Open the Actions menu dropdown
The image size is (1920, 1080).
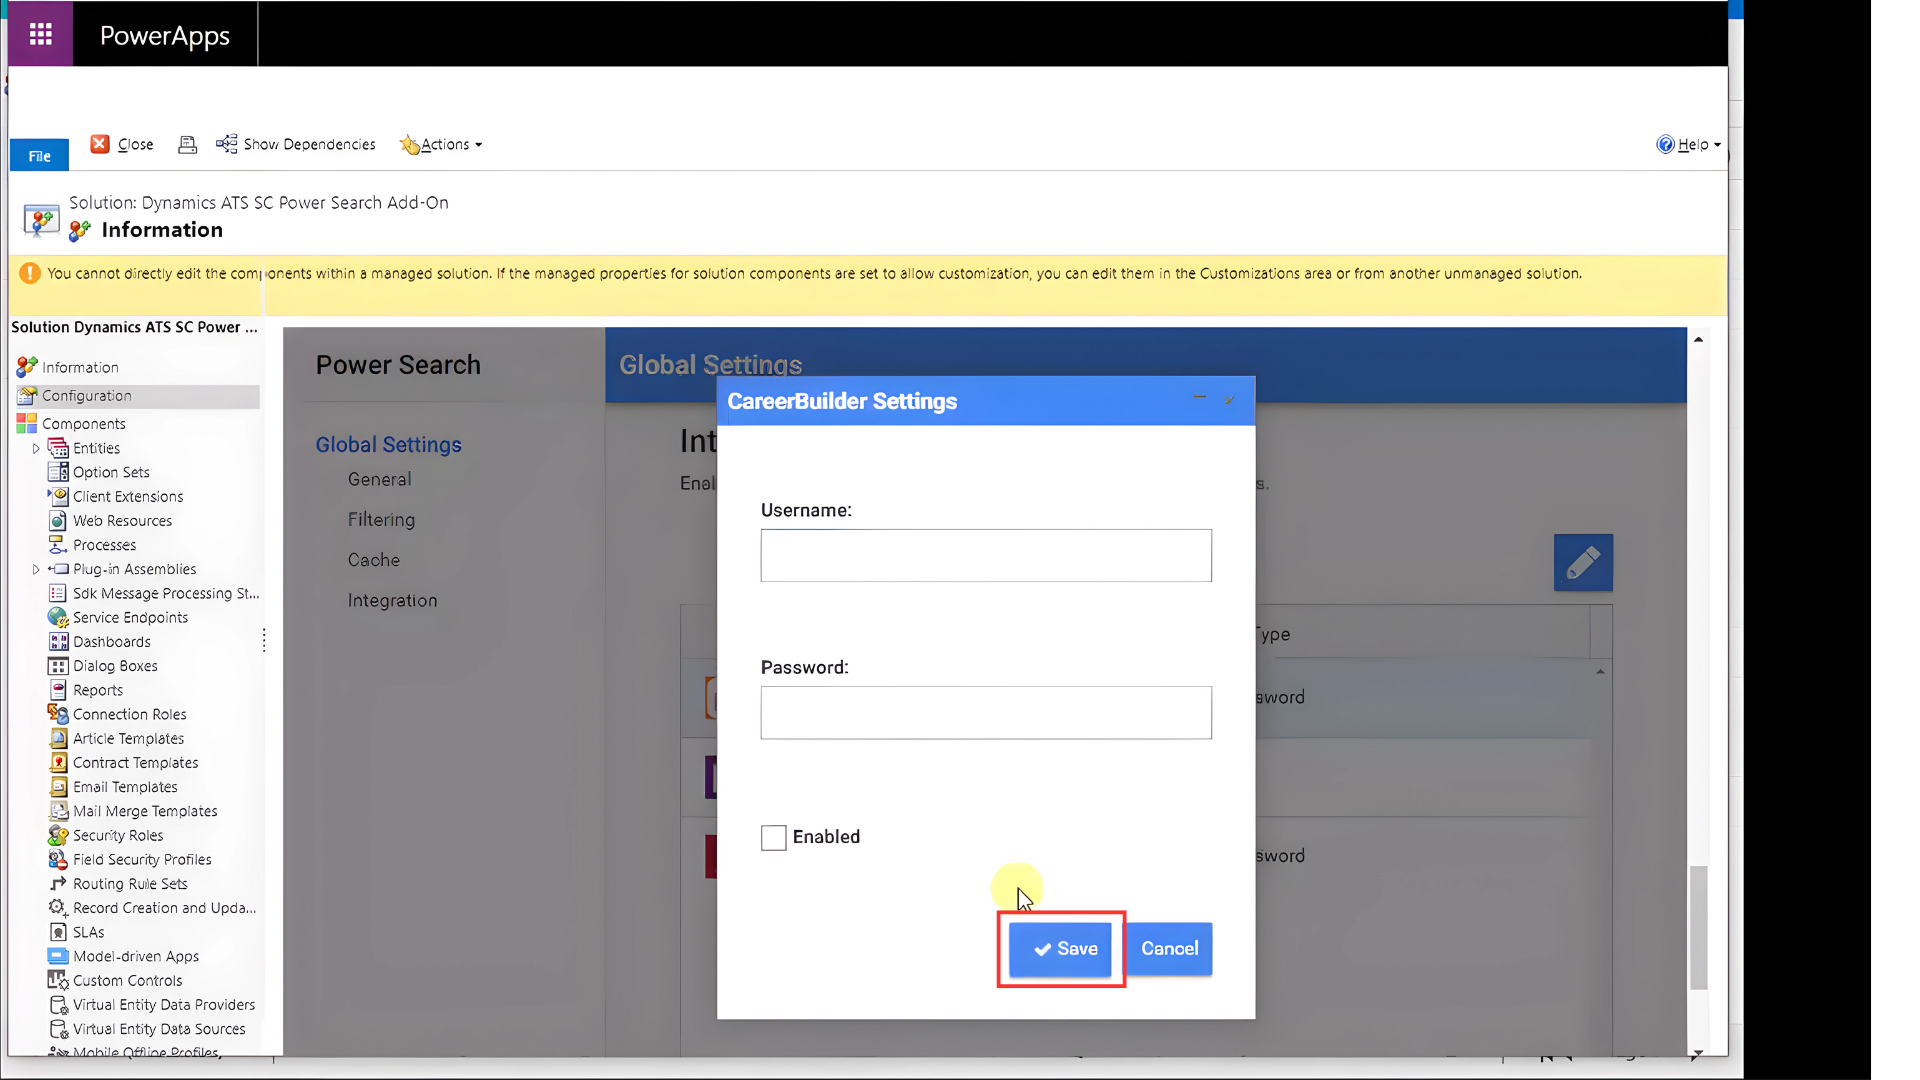tap(441, 145)
